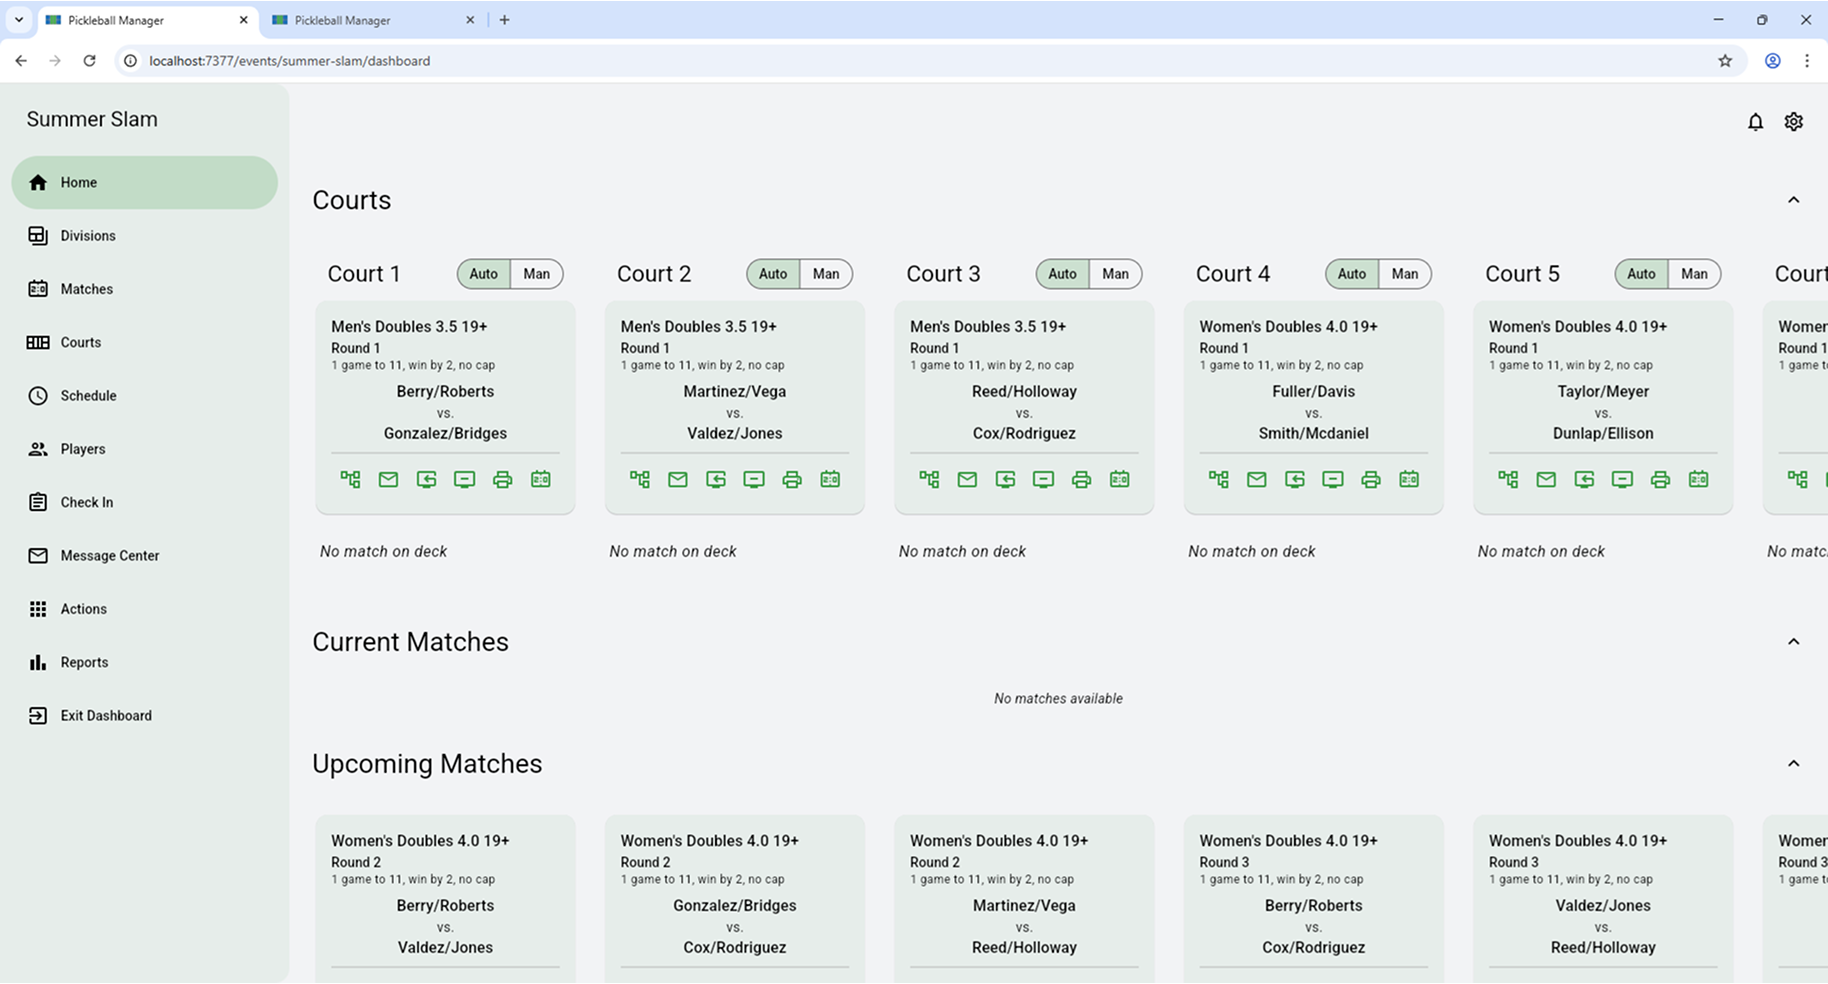This screenshot has height=984, width=1828.
Task: Go to the Check In page
Action: coord(86,502)
